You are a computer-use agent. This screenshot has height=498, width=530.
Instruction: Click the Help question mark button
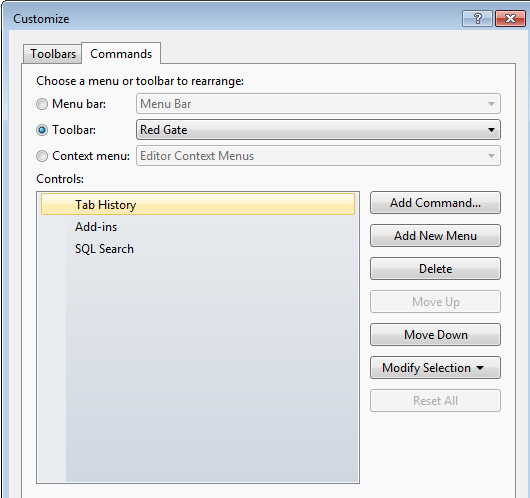pos(477,18)
